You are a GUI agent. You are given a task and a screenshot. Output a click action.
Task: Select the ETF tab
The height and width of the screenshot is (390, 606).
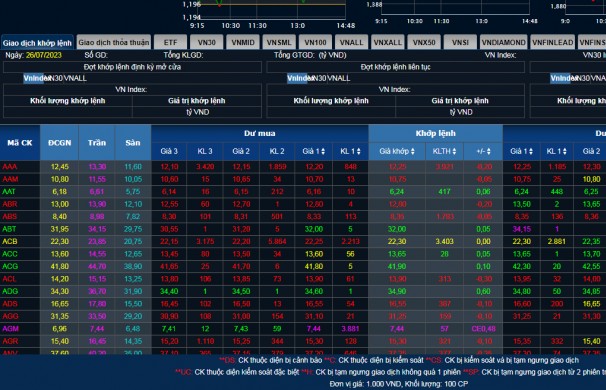[170, 43]
